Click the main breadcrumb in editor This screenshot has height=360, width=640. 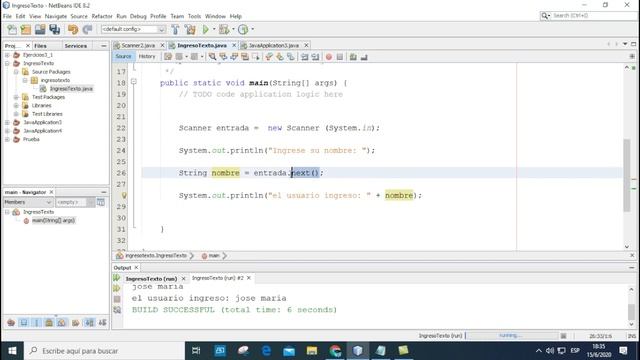(x=214, y=256)
